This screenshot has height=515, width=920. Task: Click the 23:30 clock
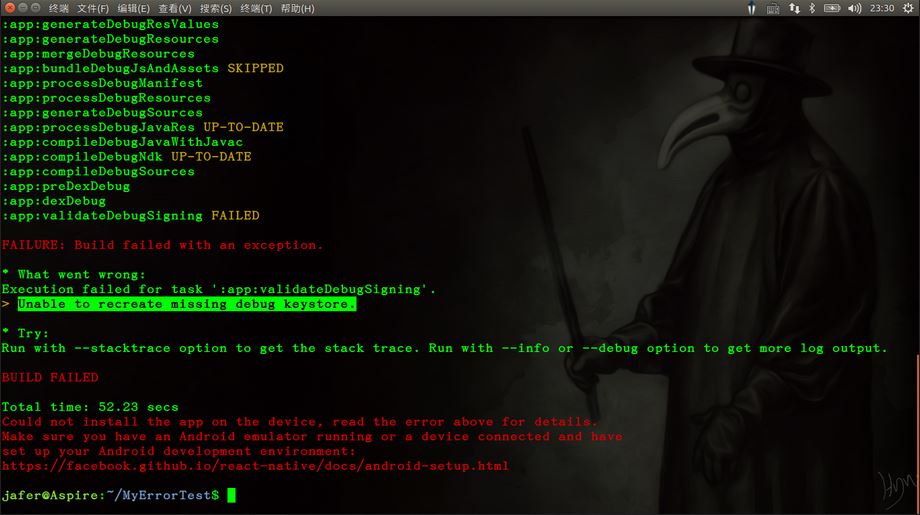(882, 8)
